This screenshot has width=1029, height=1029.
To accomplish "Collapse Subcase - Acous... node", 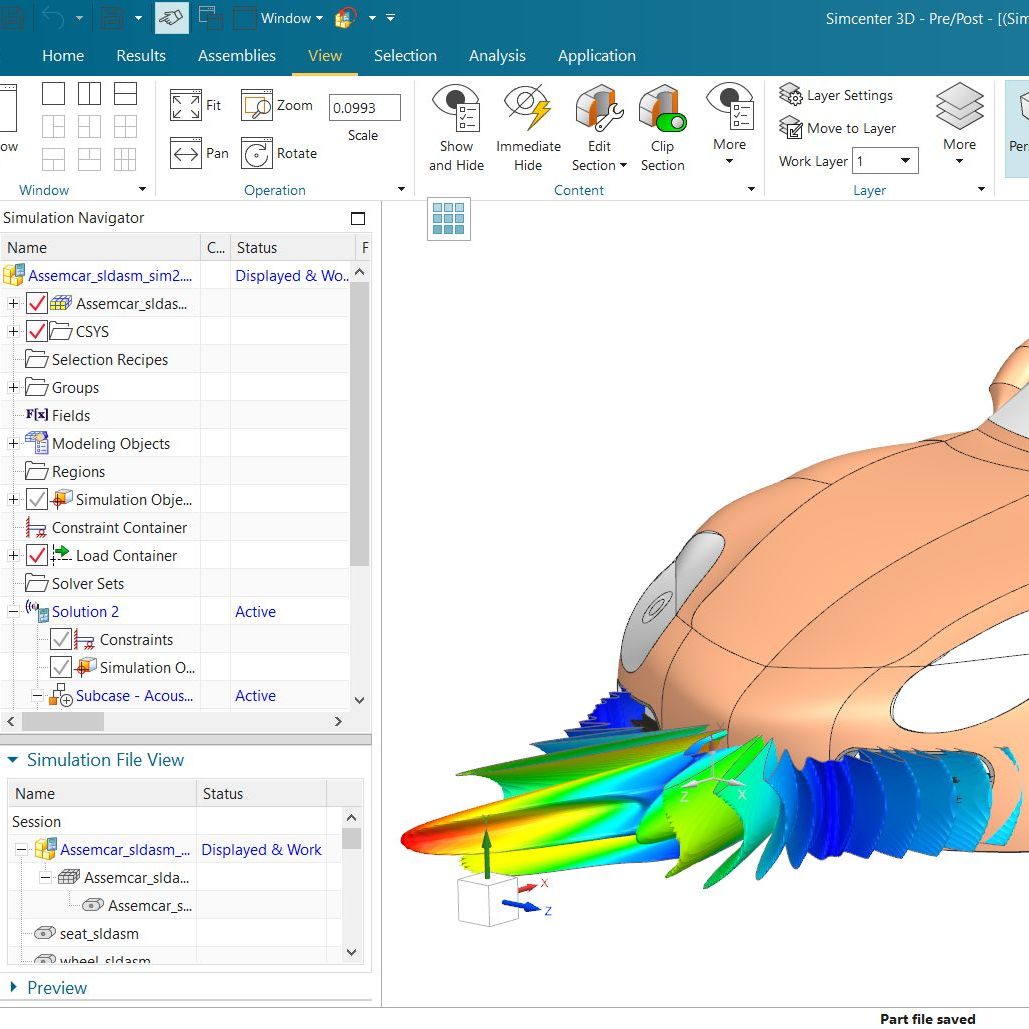I will 37,696.
